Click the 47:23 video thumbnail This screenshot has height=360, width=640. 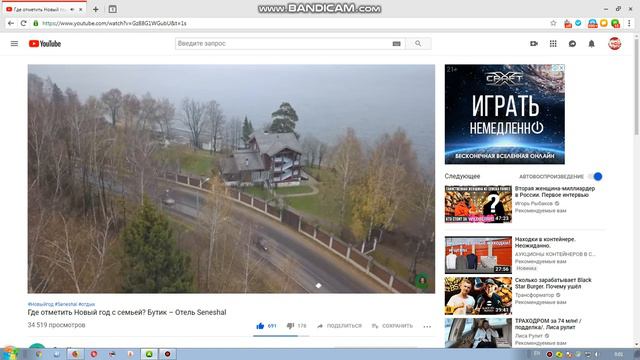(x=478, y=204)
